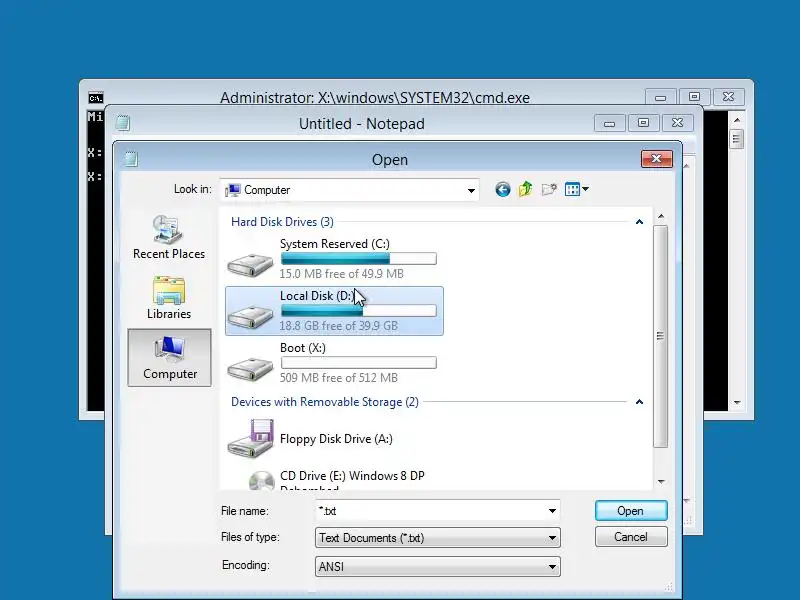The width and height of the screenshot is (800, 600).
Task: Create a new folder via the toolbar icon
Action: 549,190
